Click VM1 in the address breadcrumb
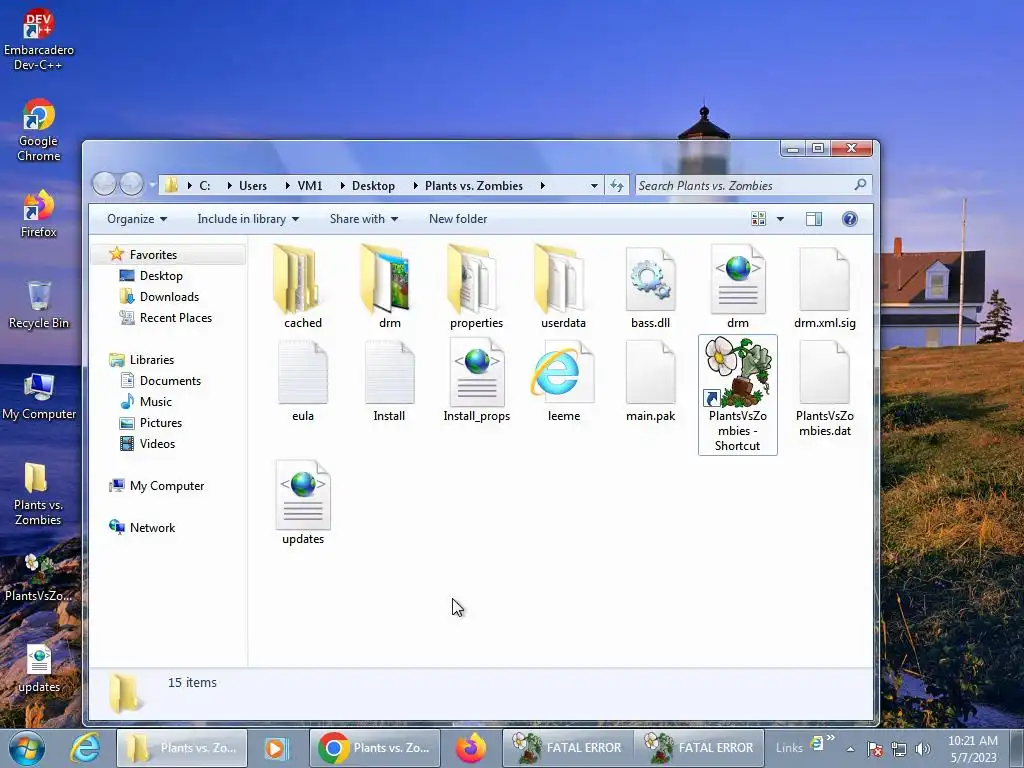The height and width of the screenshot is (768, 1024). 310,185
